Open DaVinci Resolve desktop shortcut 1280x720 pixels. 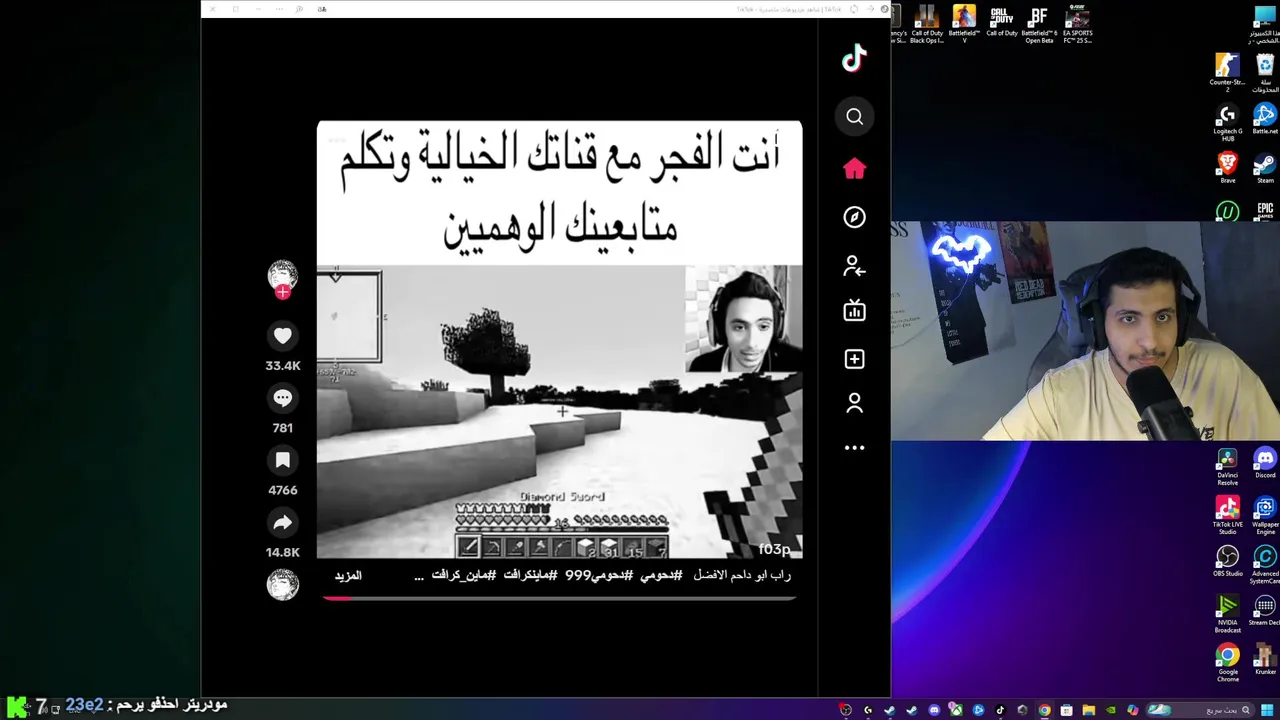1227,466
